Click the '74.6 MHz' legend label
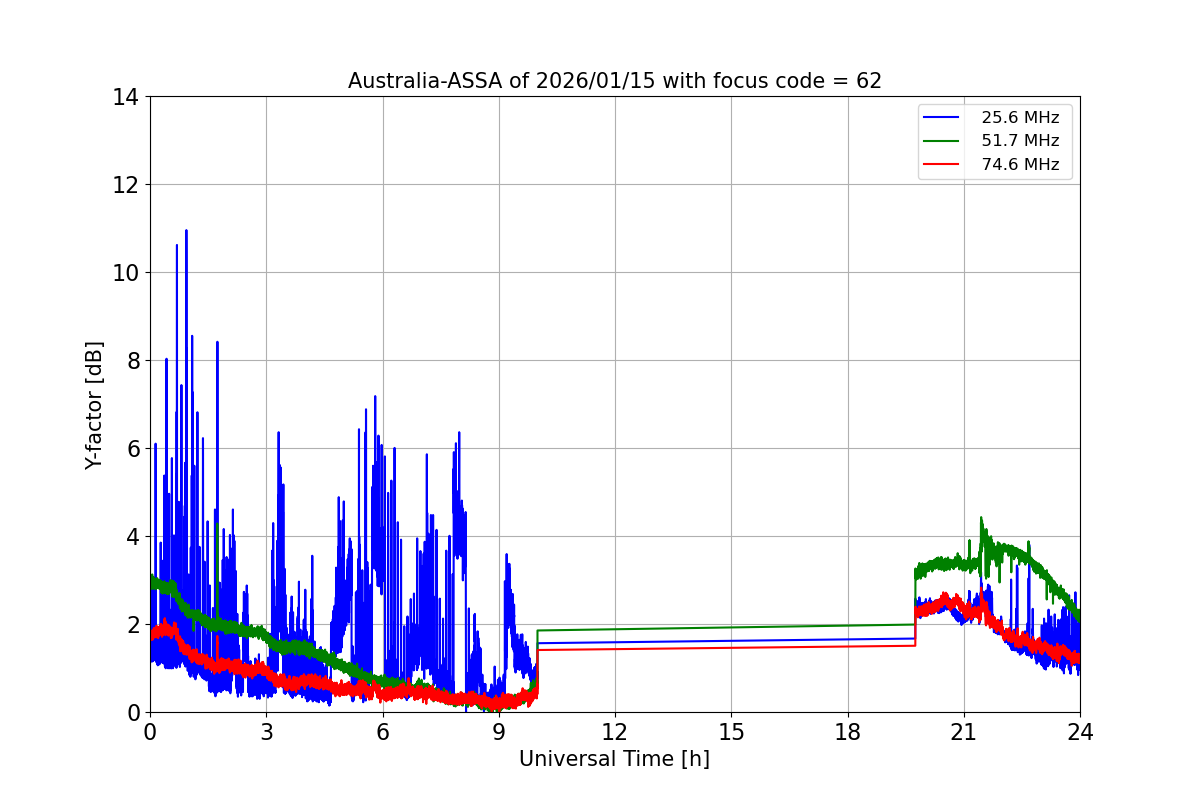Screen dimensions: 1200x800 click(1020, 165)
